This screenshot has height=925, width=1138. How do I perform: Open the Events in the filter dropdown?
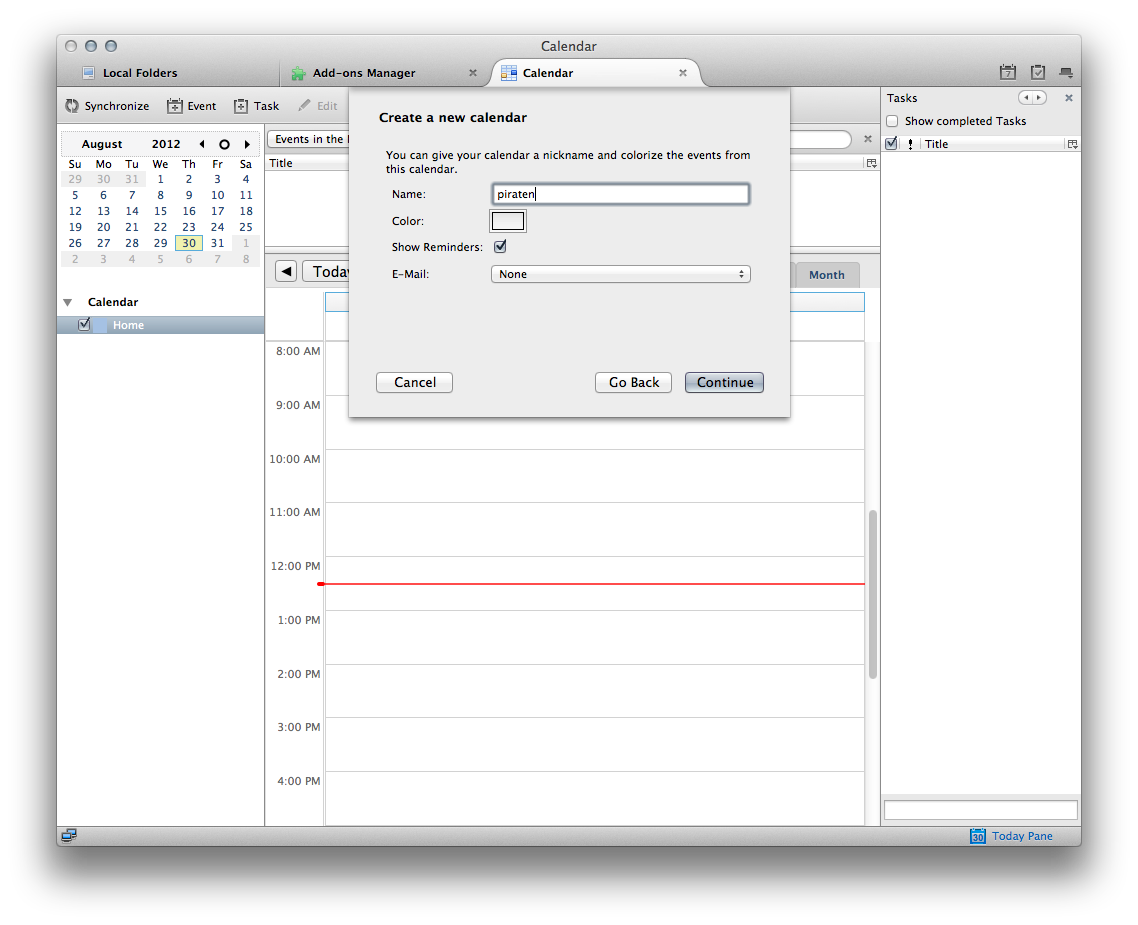(308, 140)
